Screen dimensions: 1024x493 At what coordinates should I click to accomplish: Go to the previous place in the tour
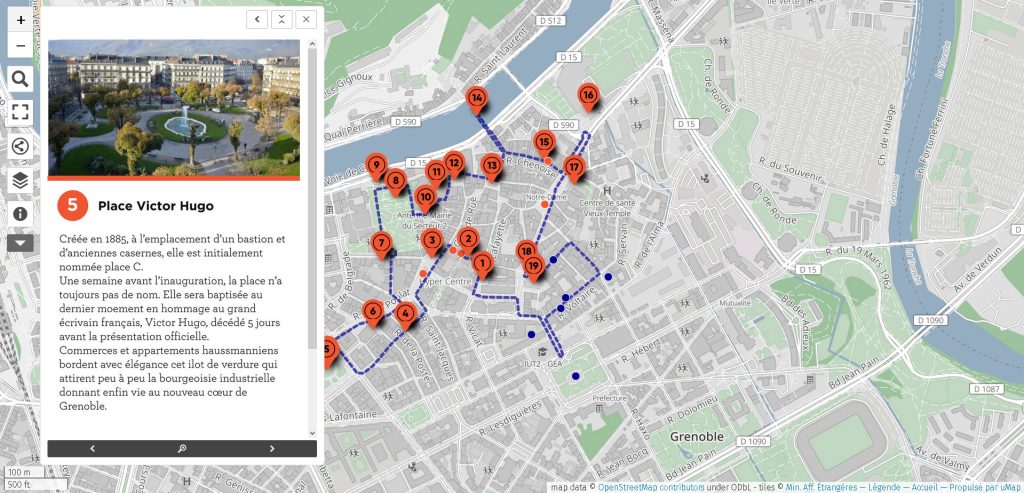(92, 449)
